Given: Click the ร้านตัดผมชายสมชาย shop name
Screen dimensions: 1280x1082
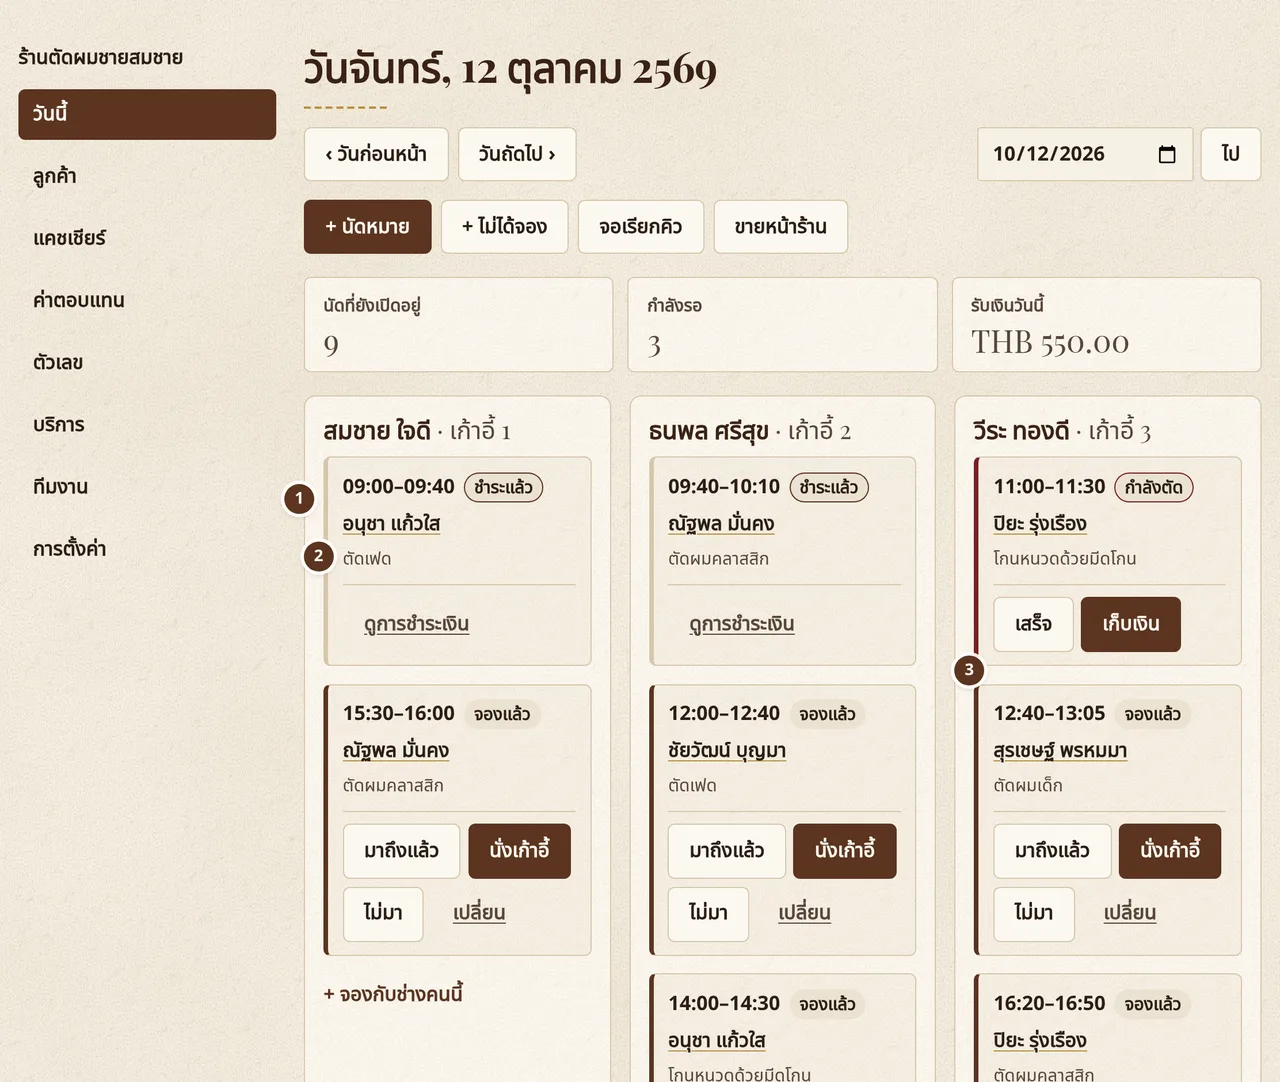Looking at the screenshot, I should 101,57.
